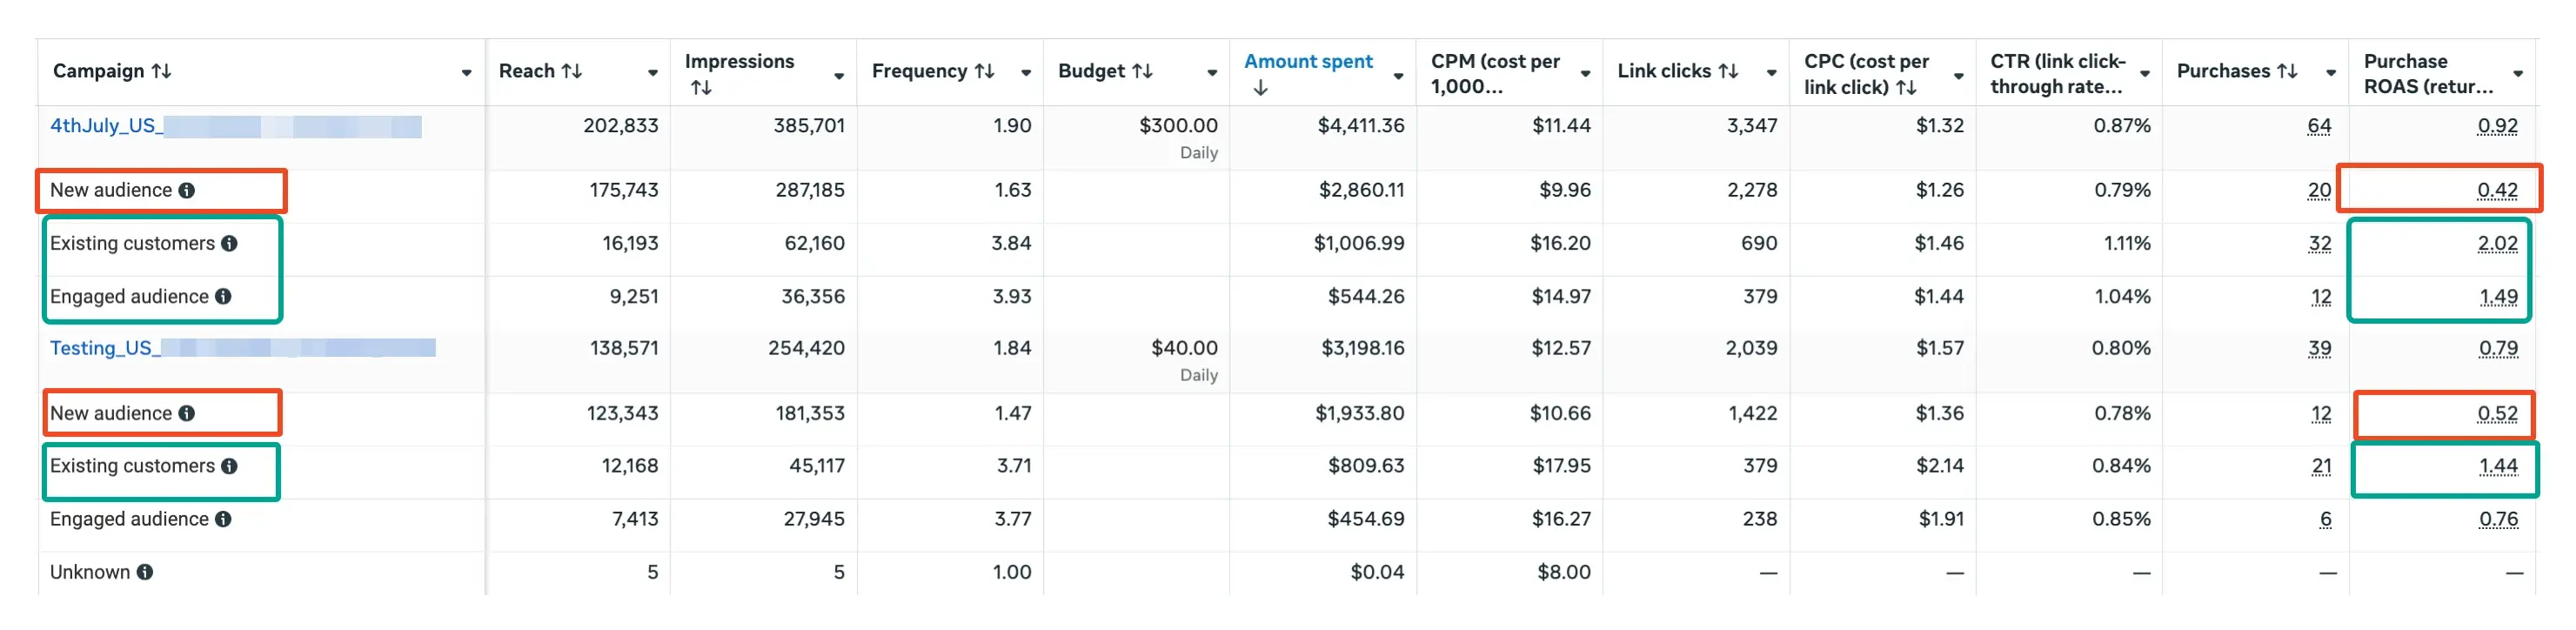
Task: Click the info icon beside Existing customers
Action: [231, 243]
